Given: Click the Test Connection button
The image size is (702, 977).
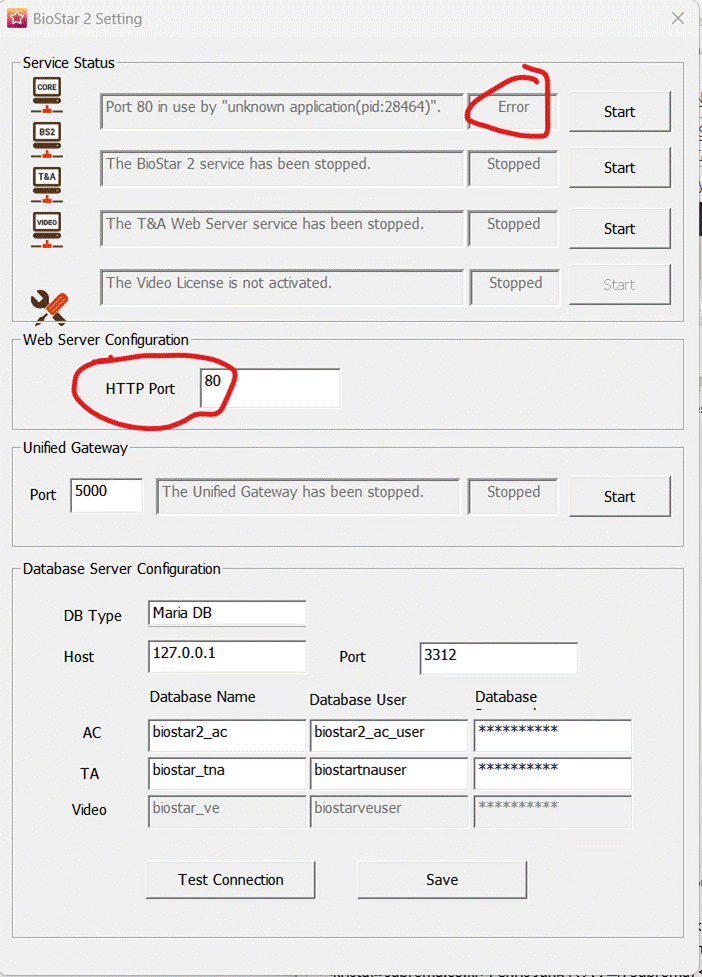Looking at the screenshot, I should 230,880.
